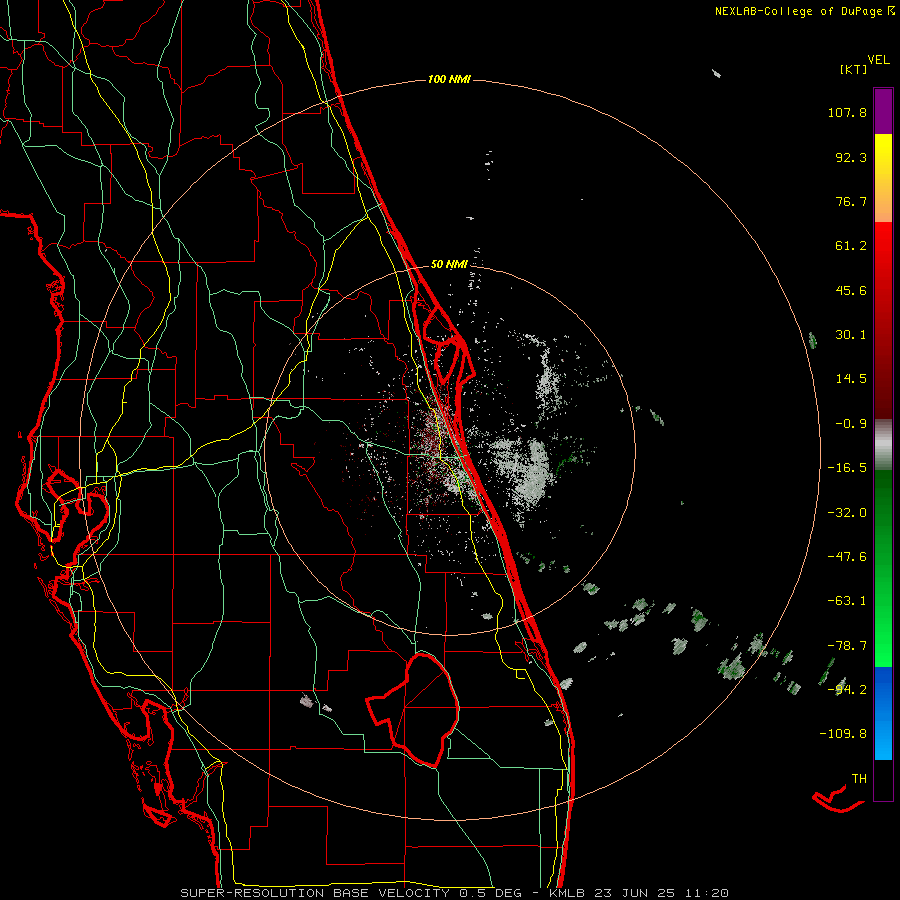Select the 14.5 velocity scale label
The image size is (900, 900).
pos(851,379)
